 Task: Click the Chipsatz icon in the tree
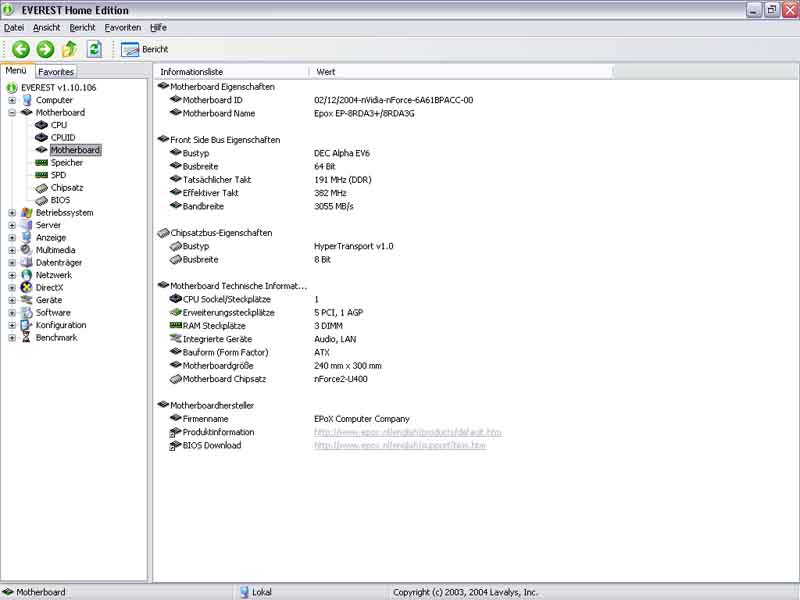(x=41, y=188)
